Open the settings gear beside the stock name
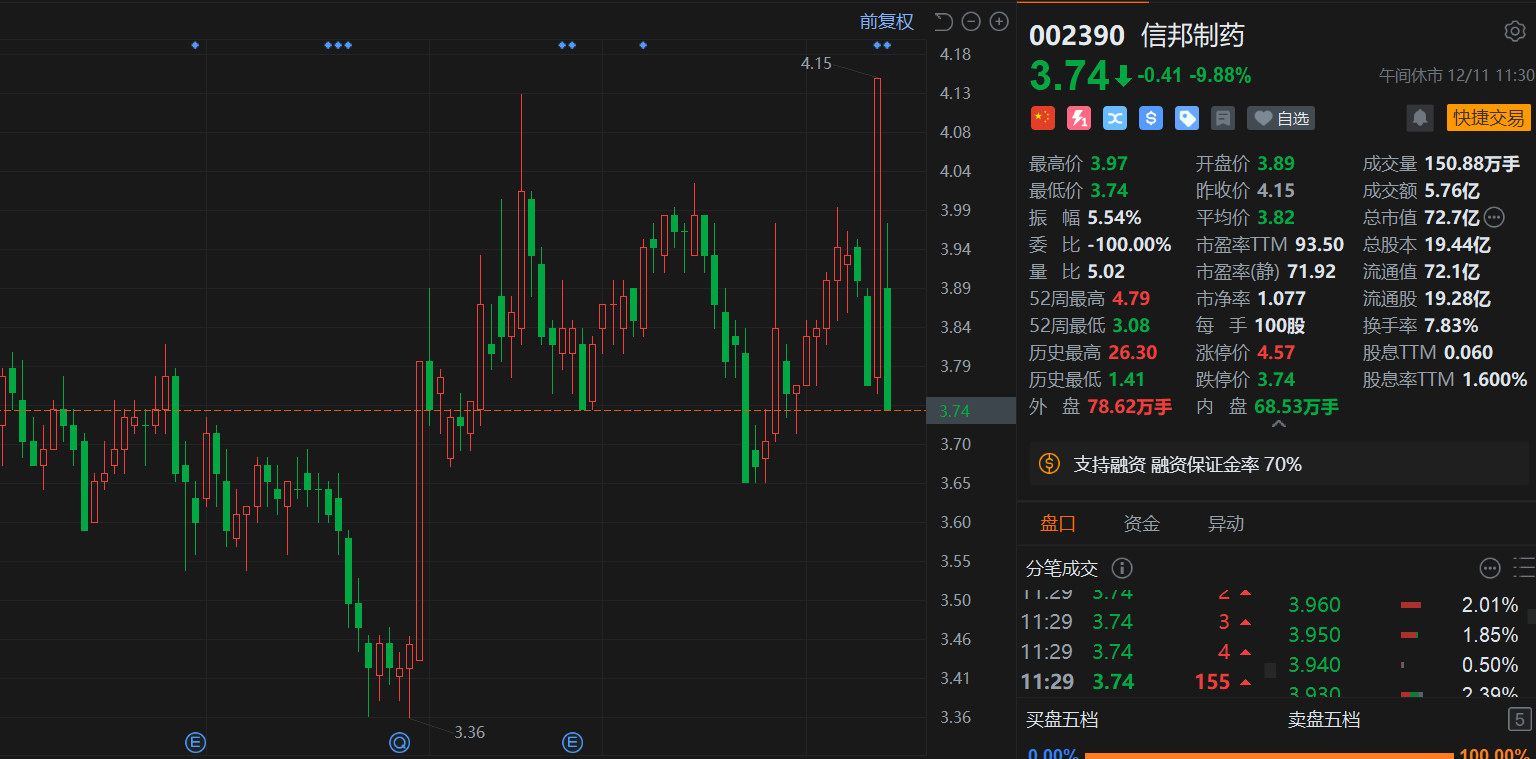1536x759 pixels. (1514, 31)
